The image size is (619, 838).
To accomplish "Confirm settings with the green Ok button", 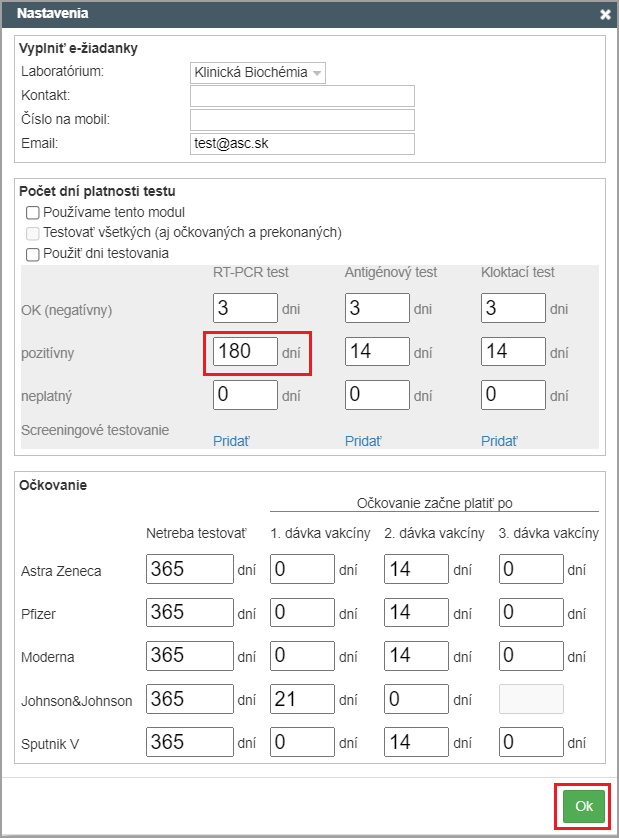I will 584,806.
